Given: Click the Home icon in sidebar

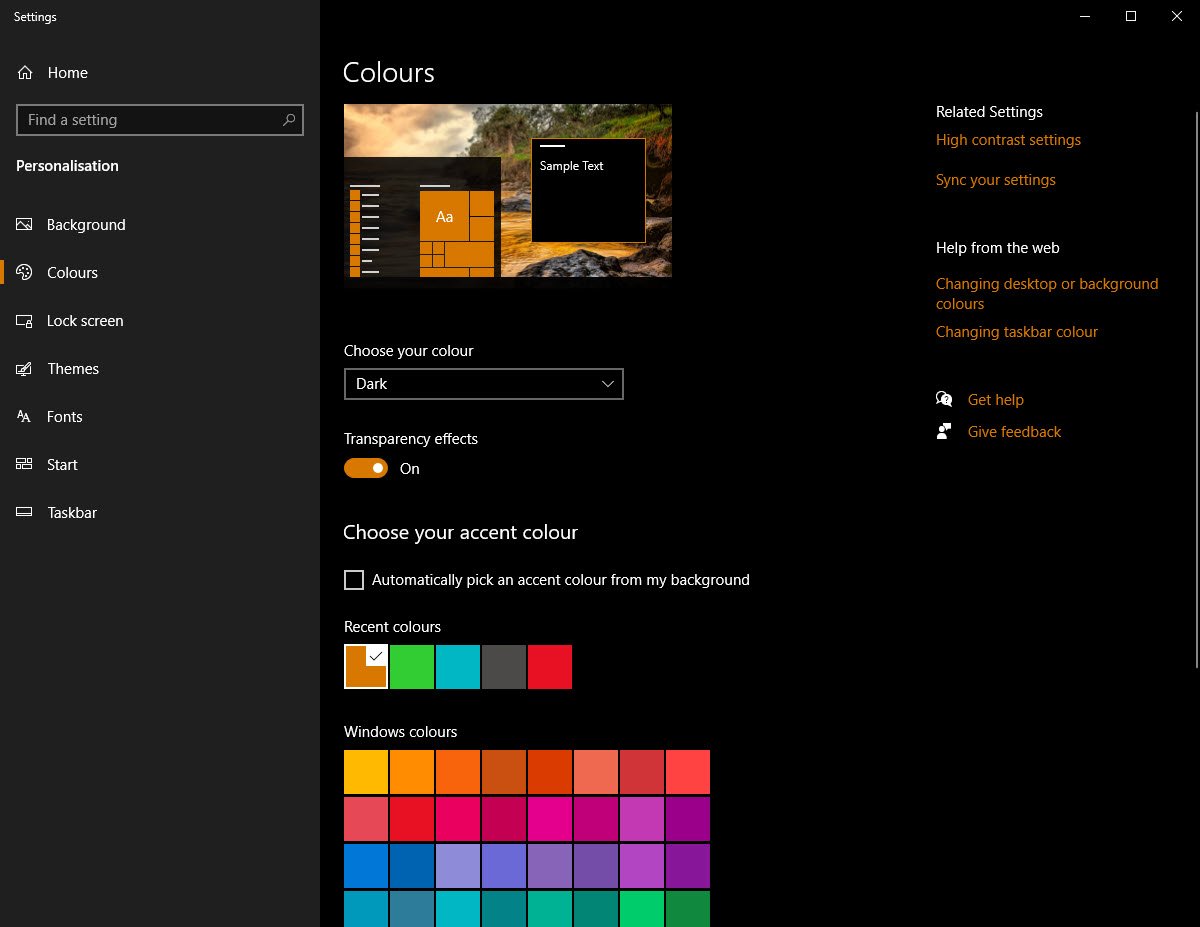Looking at the screenshot, I should pos(25,73).
